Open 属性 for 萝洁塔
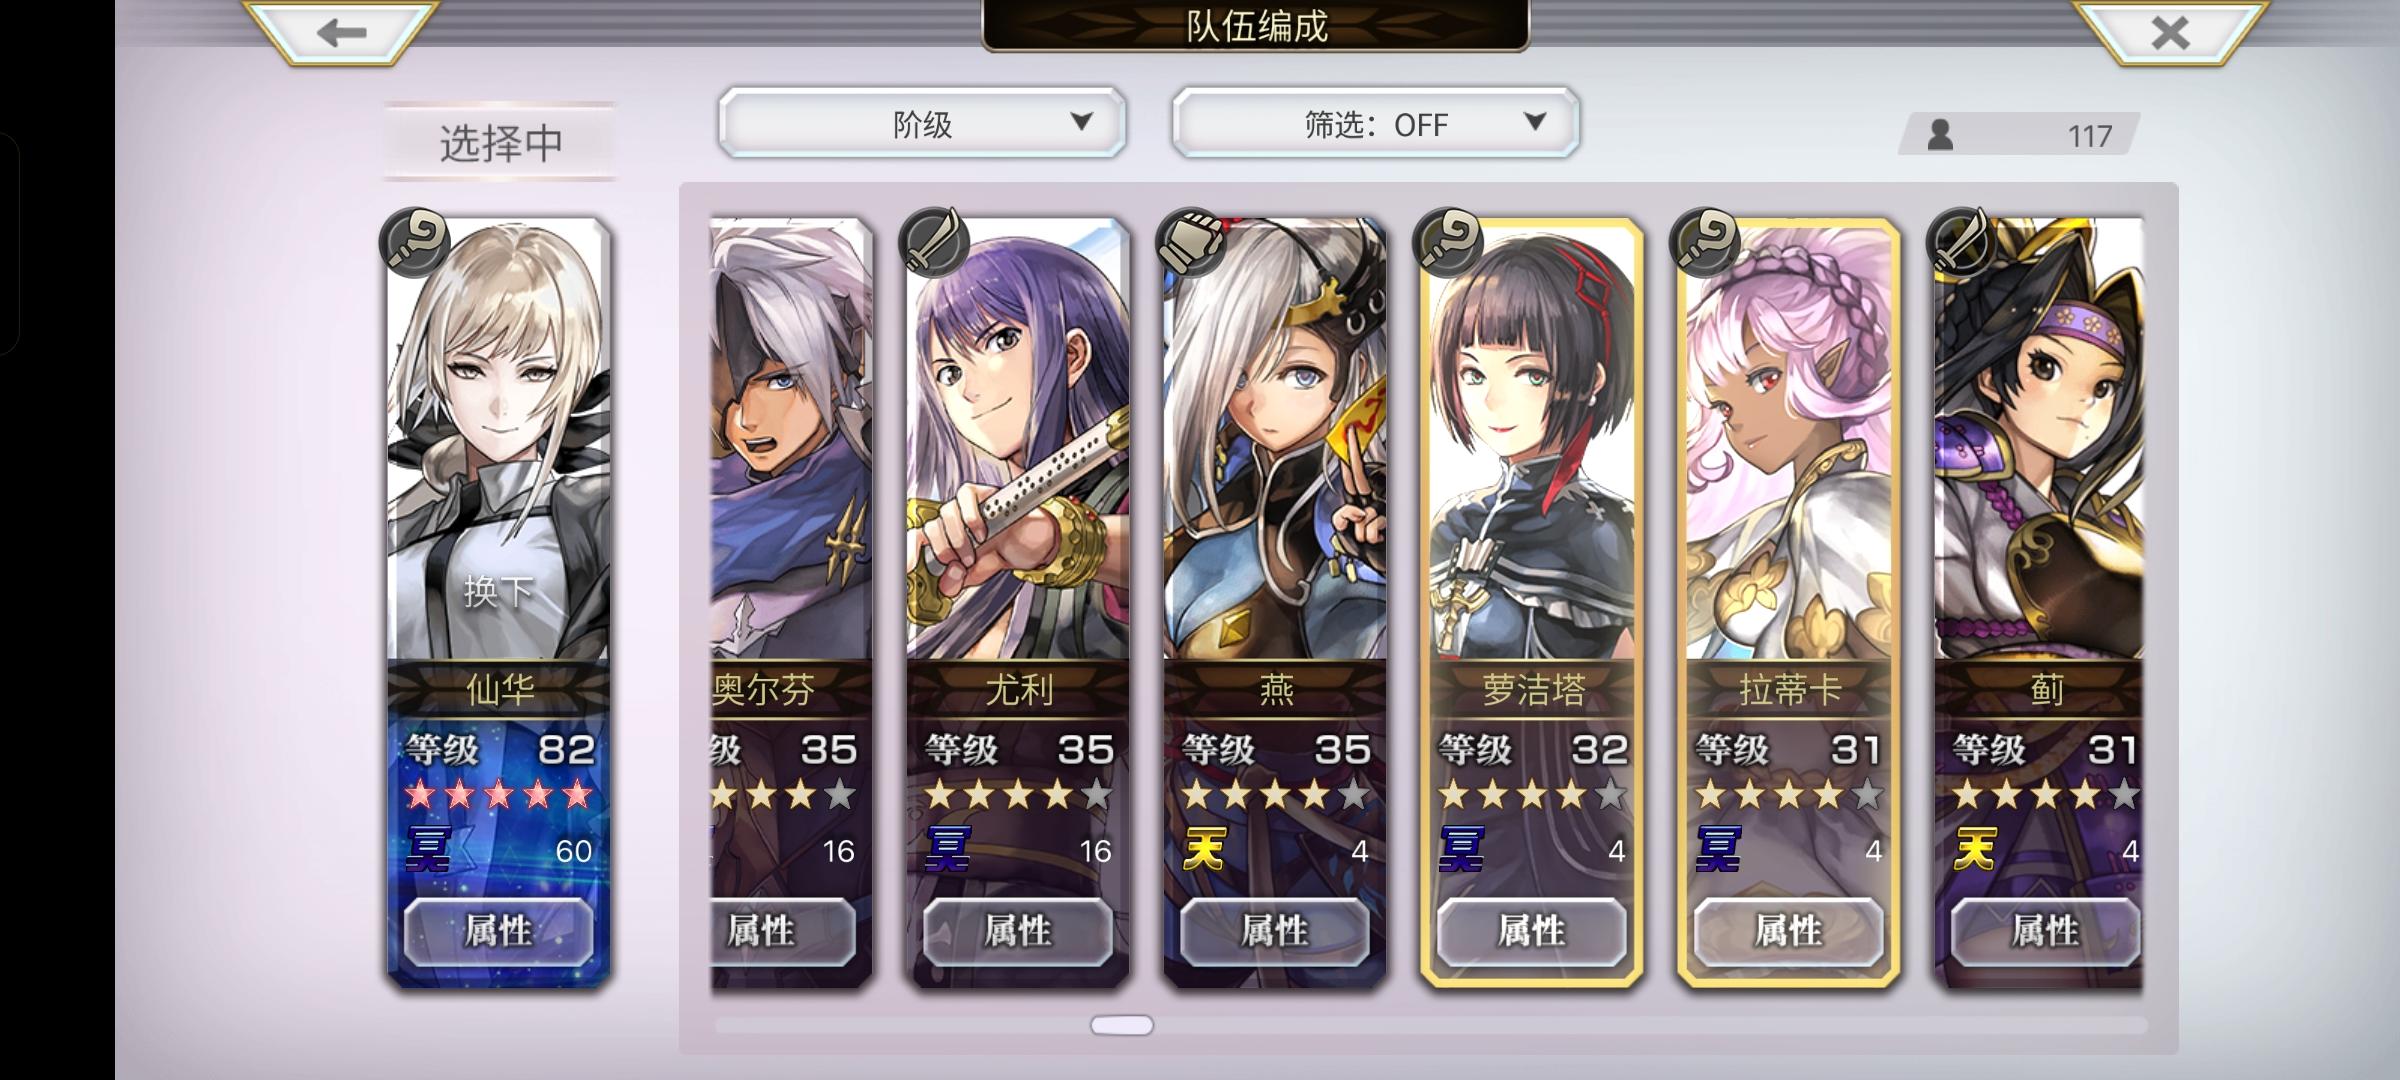2400x1080 pixels. tap(1531, 931)
